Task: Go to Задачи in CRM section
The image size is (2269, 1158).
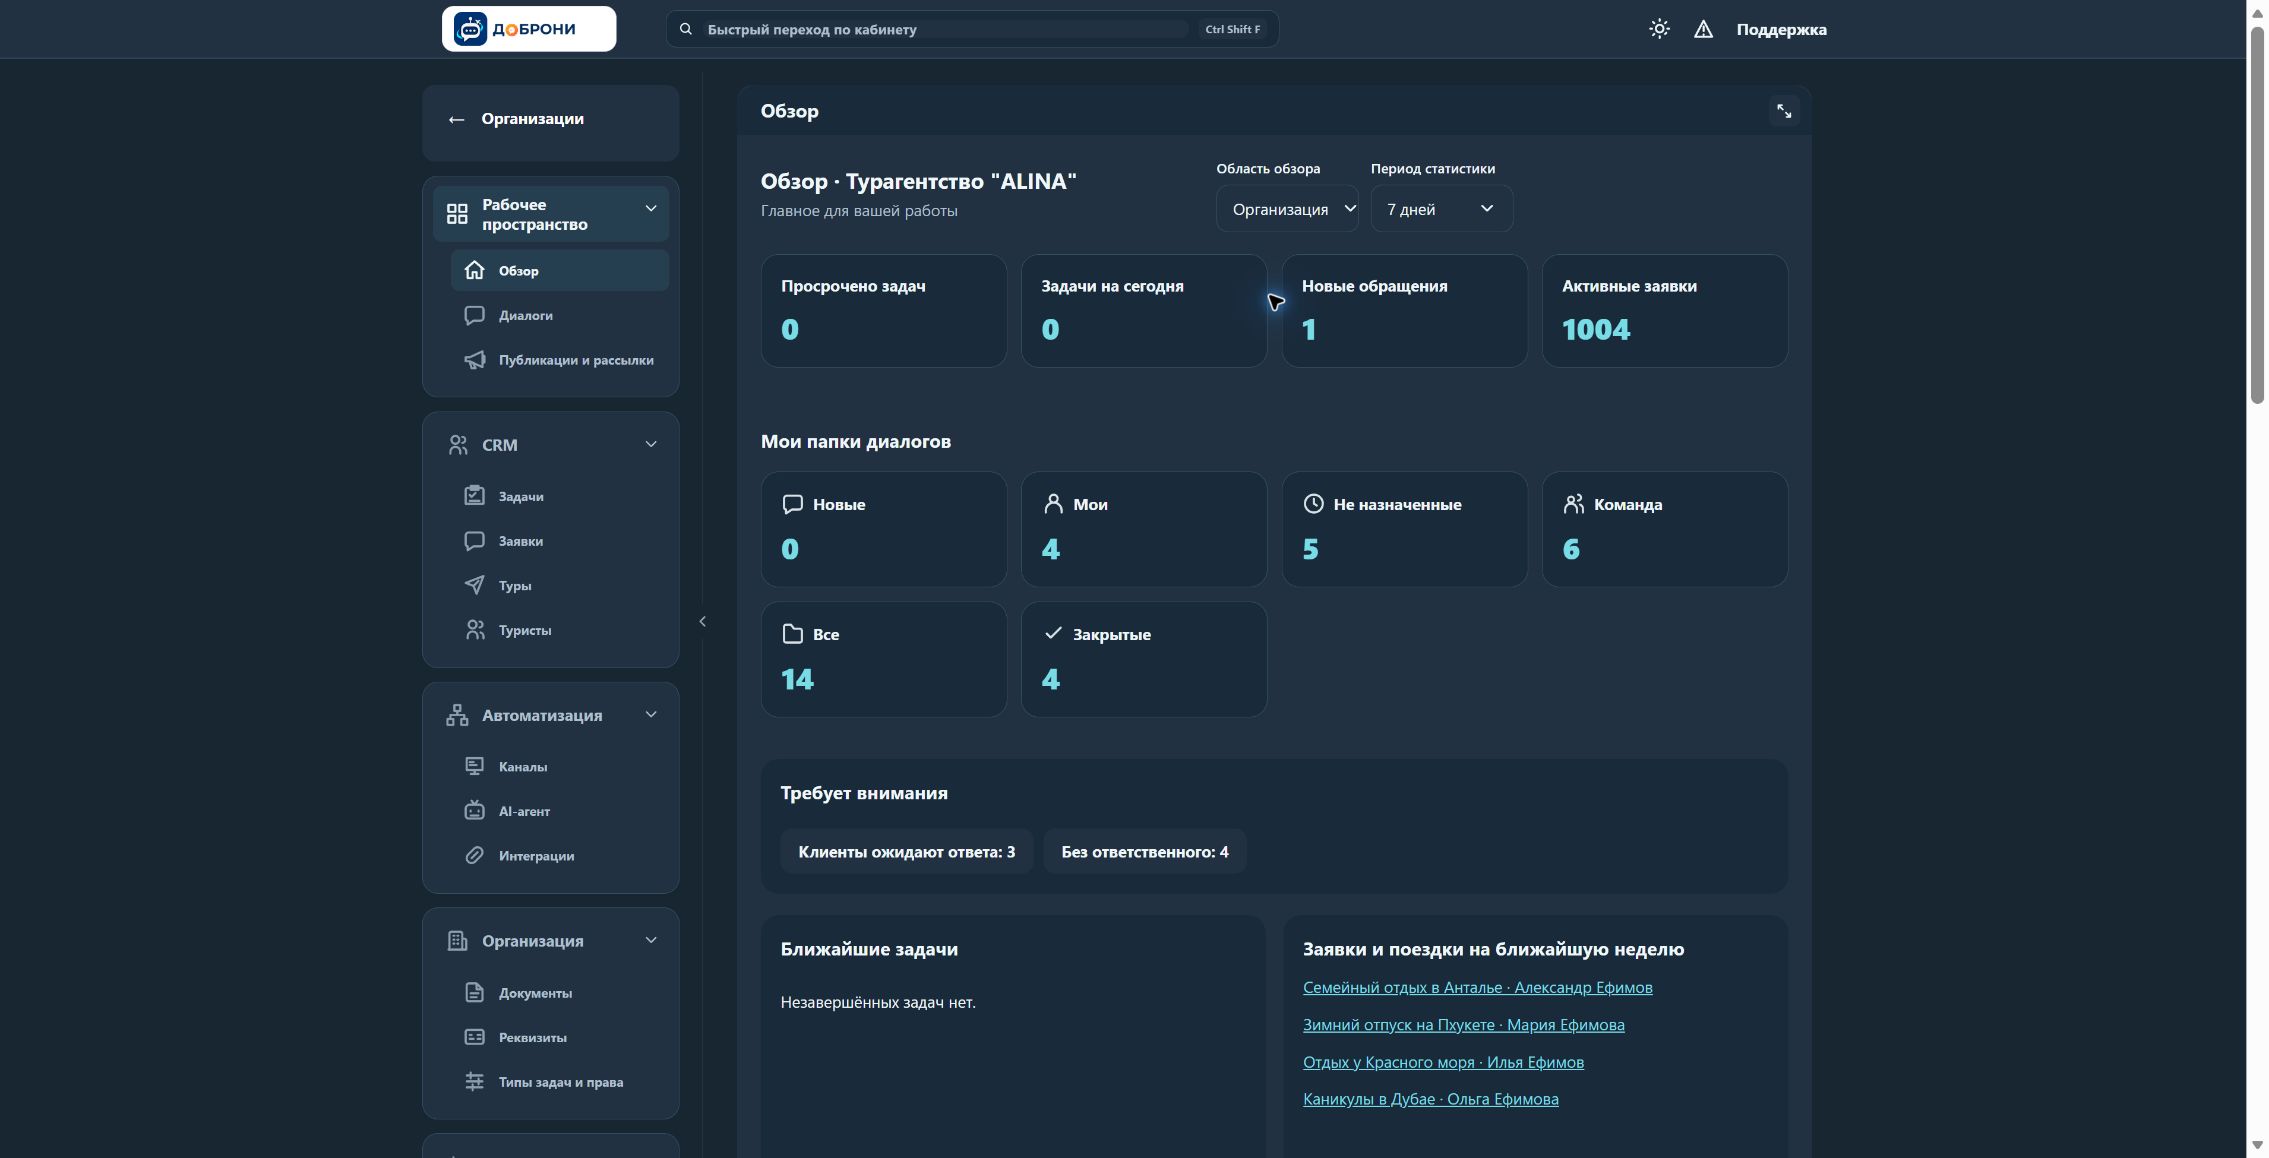Action: (x=560, y=496)
